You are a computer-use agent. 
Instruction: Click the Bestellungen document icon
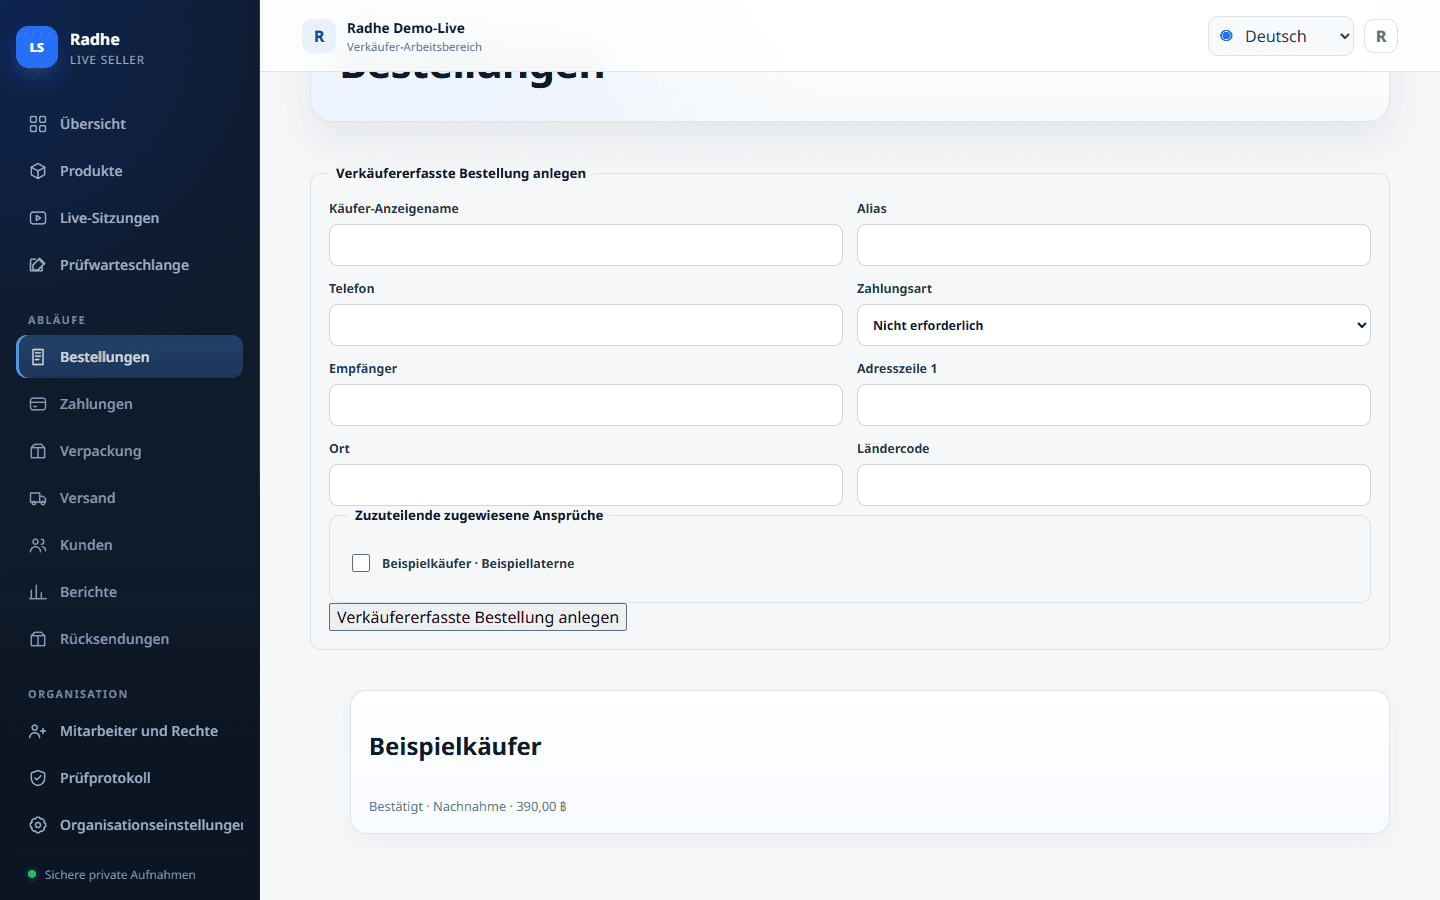[x=38, y=357]
